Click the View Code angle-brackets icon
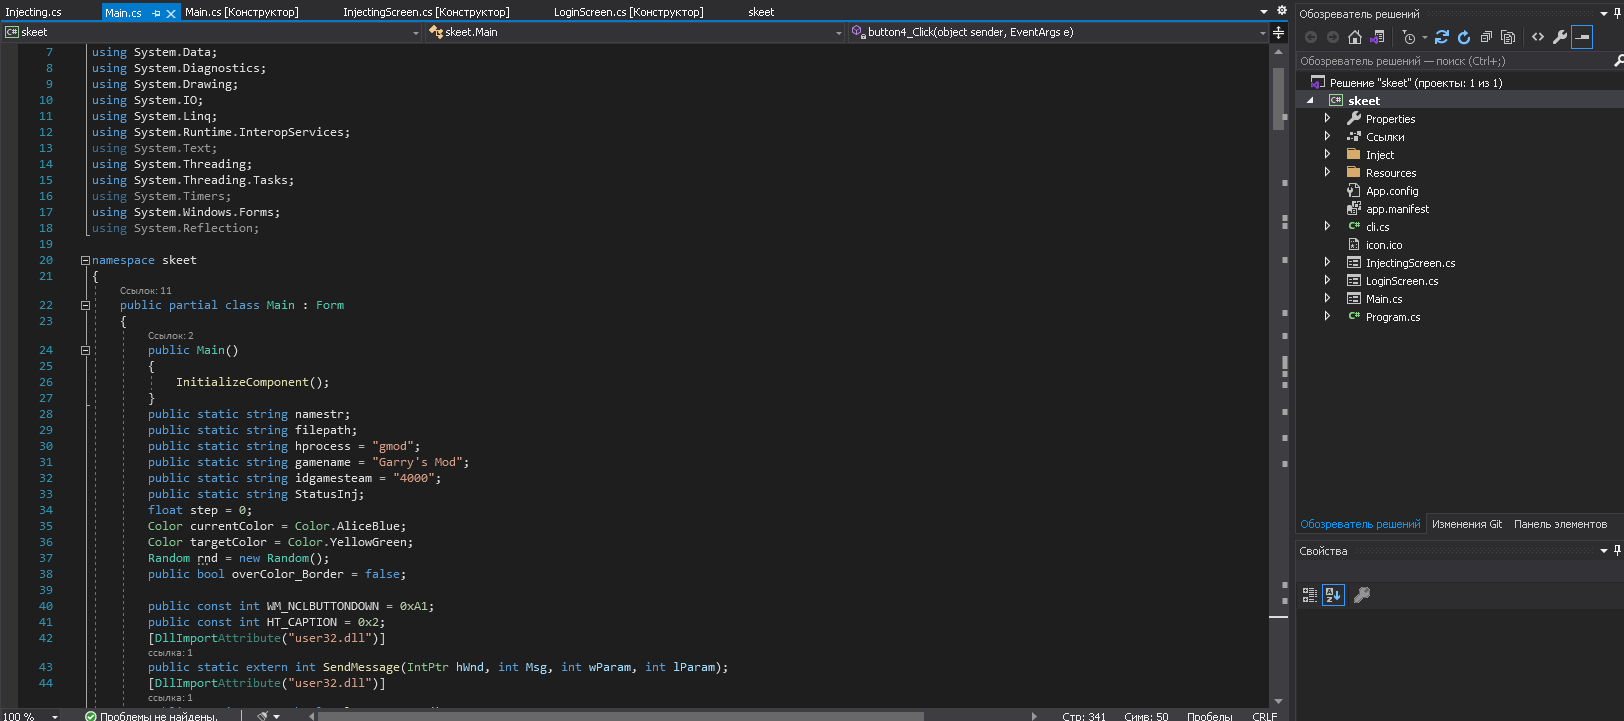The image size is (1624, 721). click(x=1538, y=37)
